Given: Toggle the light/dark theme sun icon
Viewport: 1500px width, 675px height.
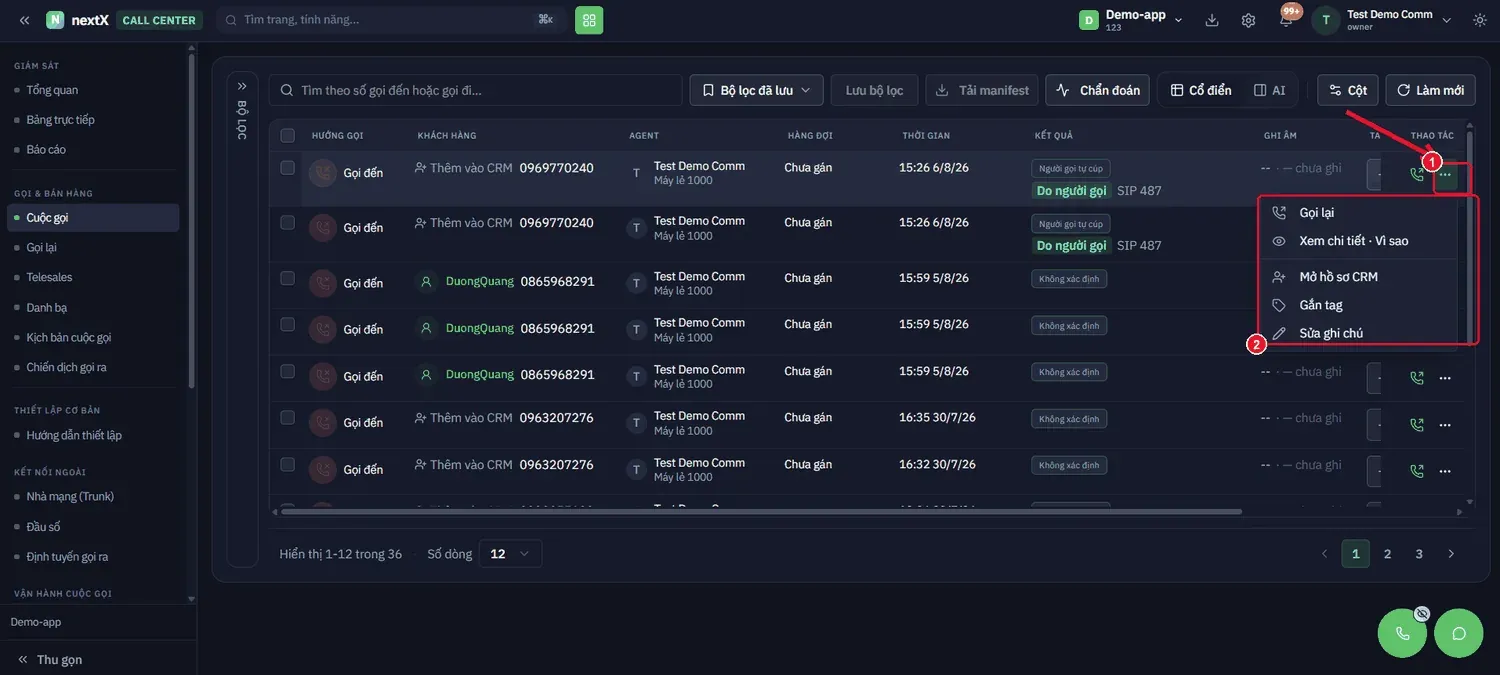Looking at the screenshot, I should click(1480, 20).
